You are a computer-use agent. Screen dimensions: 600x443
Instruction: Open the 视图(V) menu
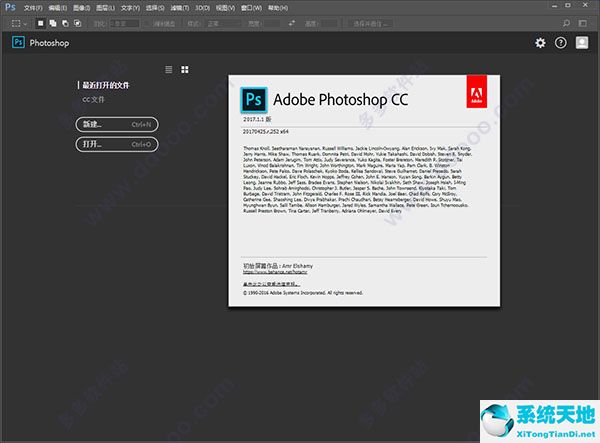pyautogui.click(x=225, y=8)
